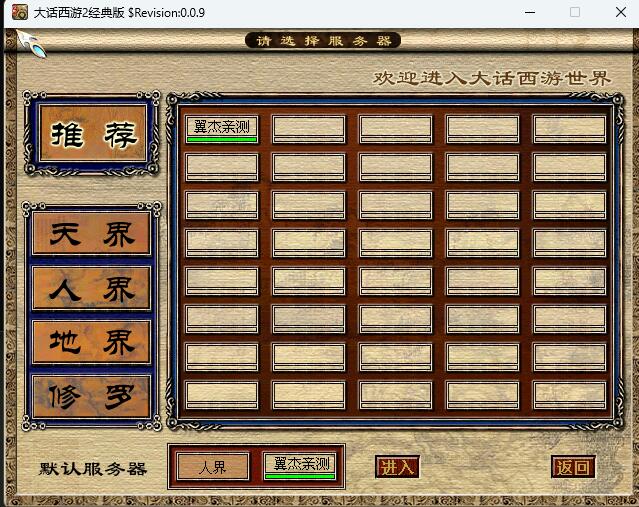Click the 欢迎进入大话西游世界 welcome text
Screen dimensions: 639x507
point(492,78)
